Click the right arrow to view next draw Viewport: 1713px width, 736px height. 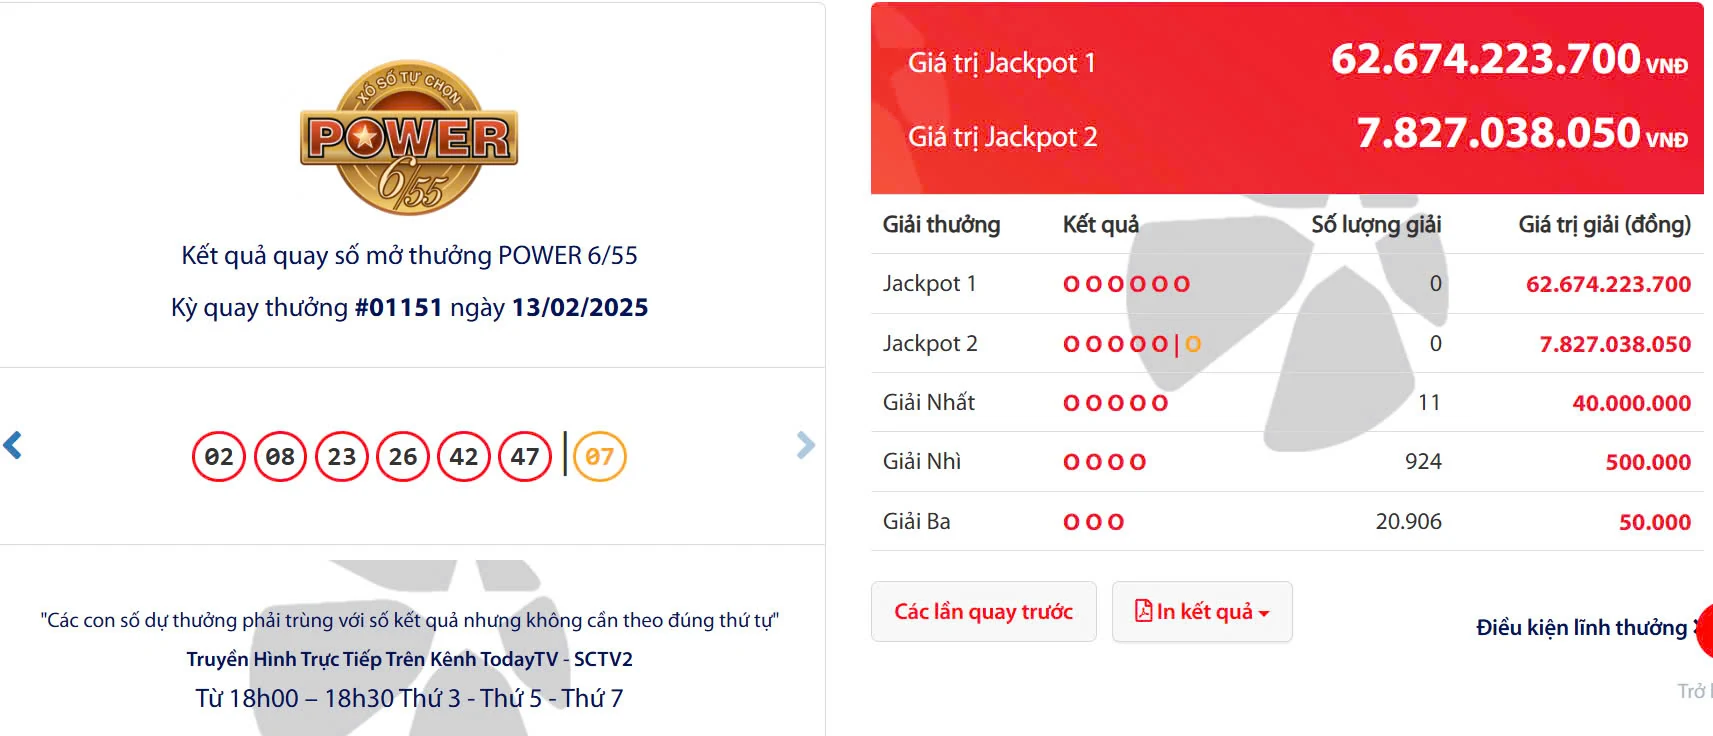(804, 446)
